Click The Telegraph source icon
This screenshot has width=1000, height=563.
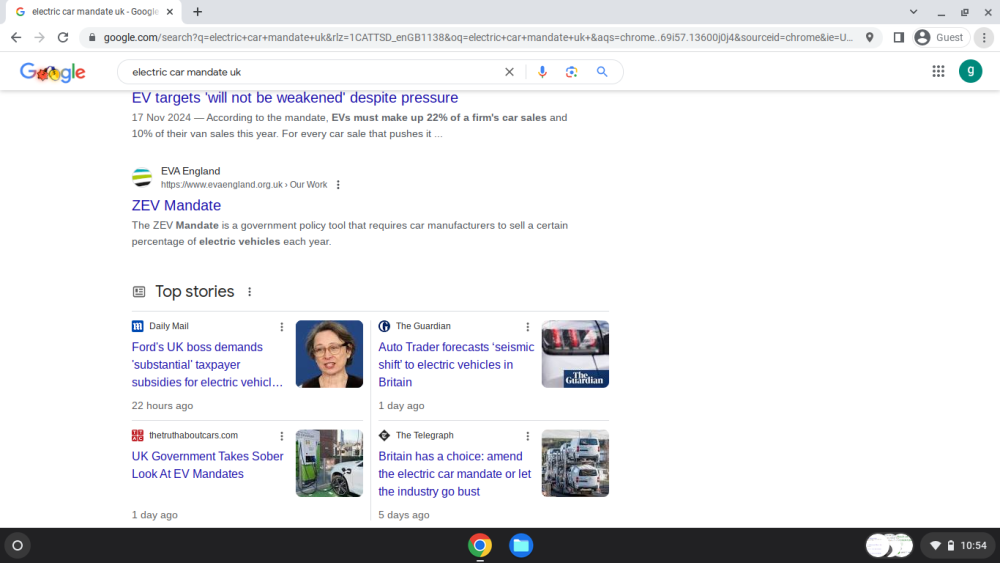click(x=384, y=435)
